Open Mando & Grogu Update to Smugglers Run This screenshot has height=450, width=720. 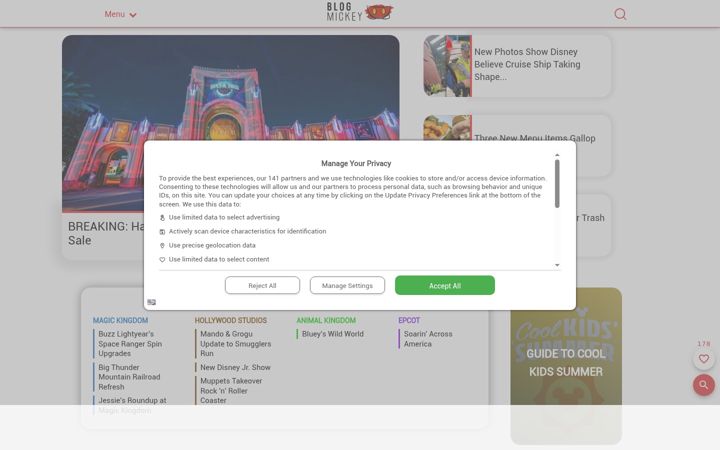[x=236, y=343]
